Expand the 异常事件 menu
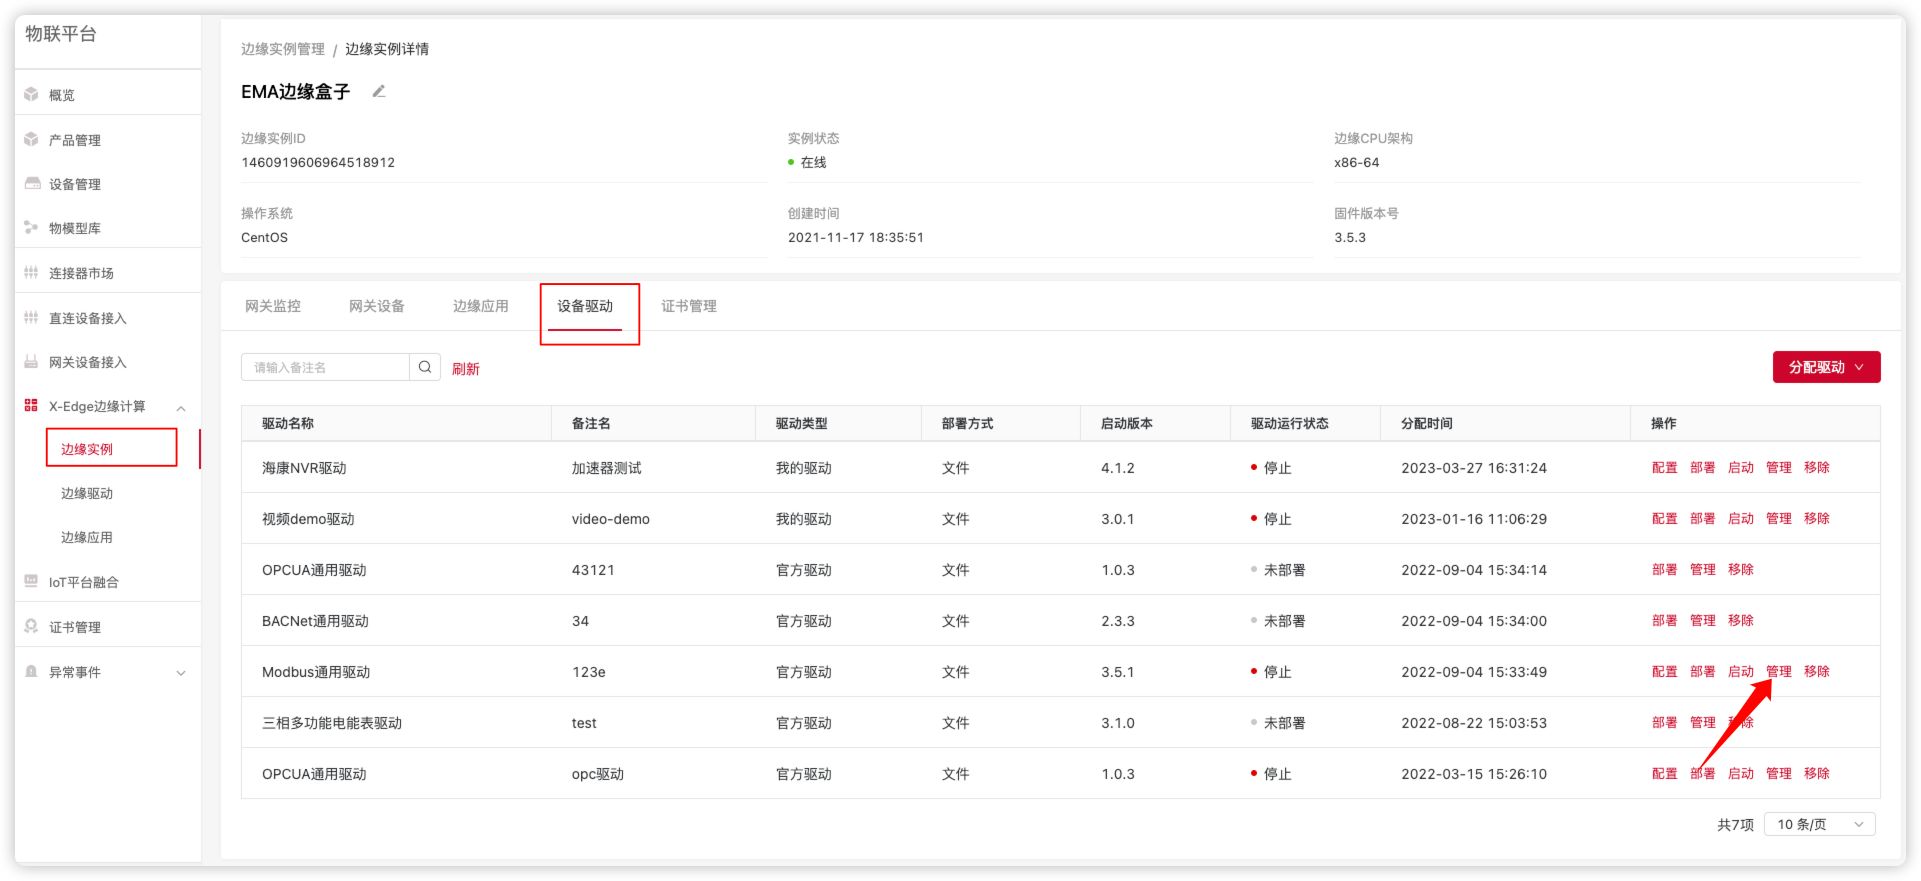Screen dimensions: 1921x881 [181, 673]
